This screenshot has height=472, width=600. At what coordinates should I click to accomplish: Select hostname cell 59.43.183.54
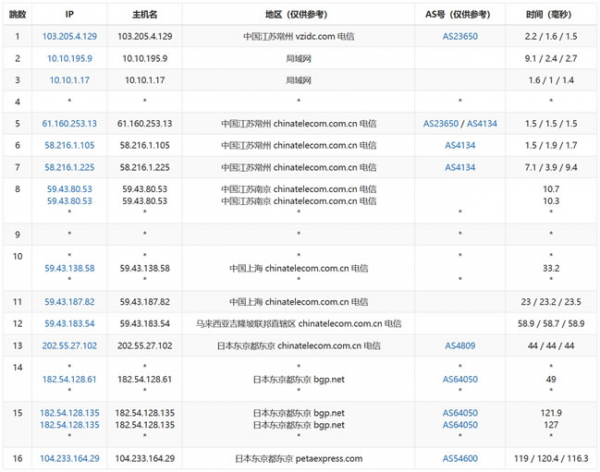145,324
